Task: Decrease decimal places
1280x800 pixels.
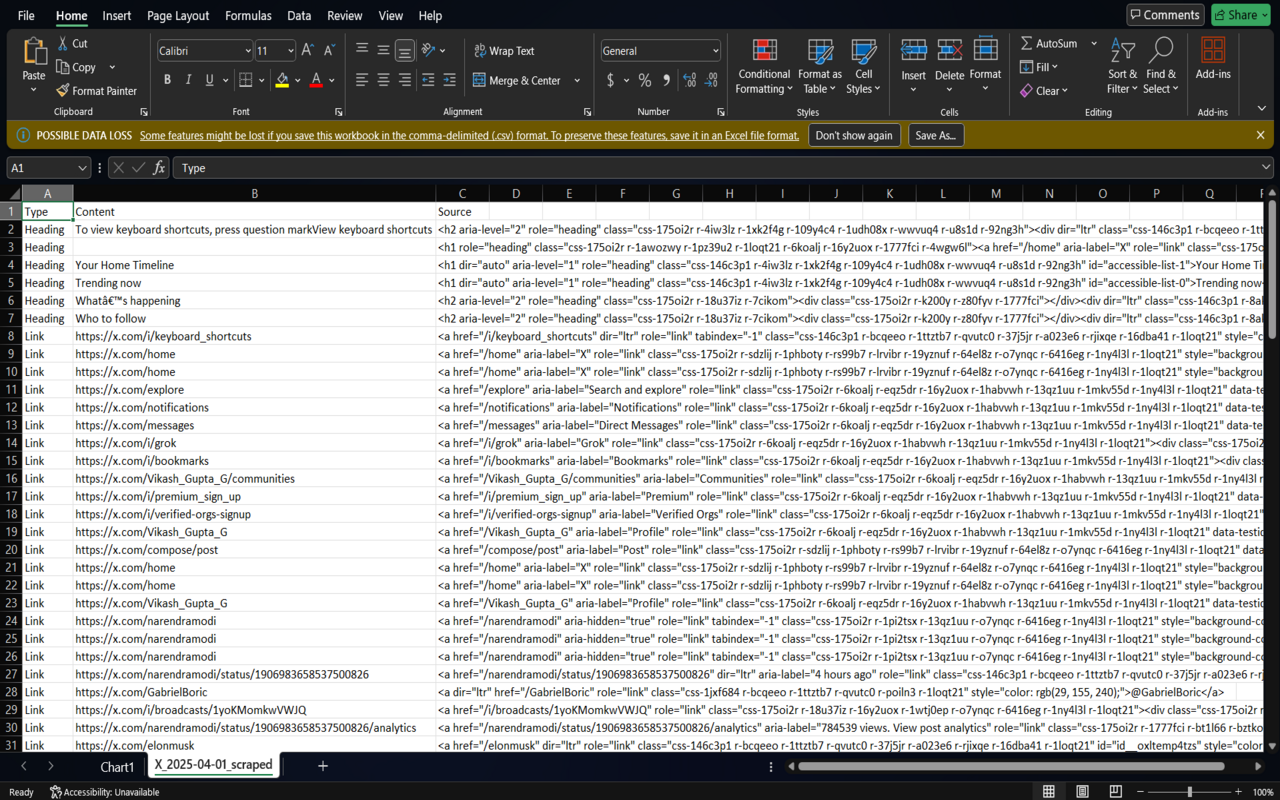Action: coord(711,80)
